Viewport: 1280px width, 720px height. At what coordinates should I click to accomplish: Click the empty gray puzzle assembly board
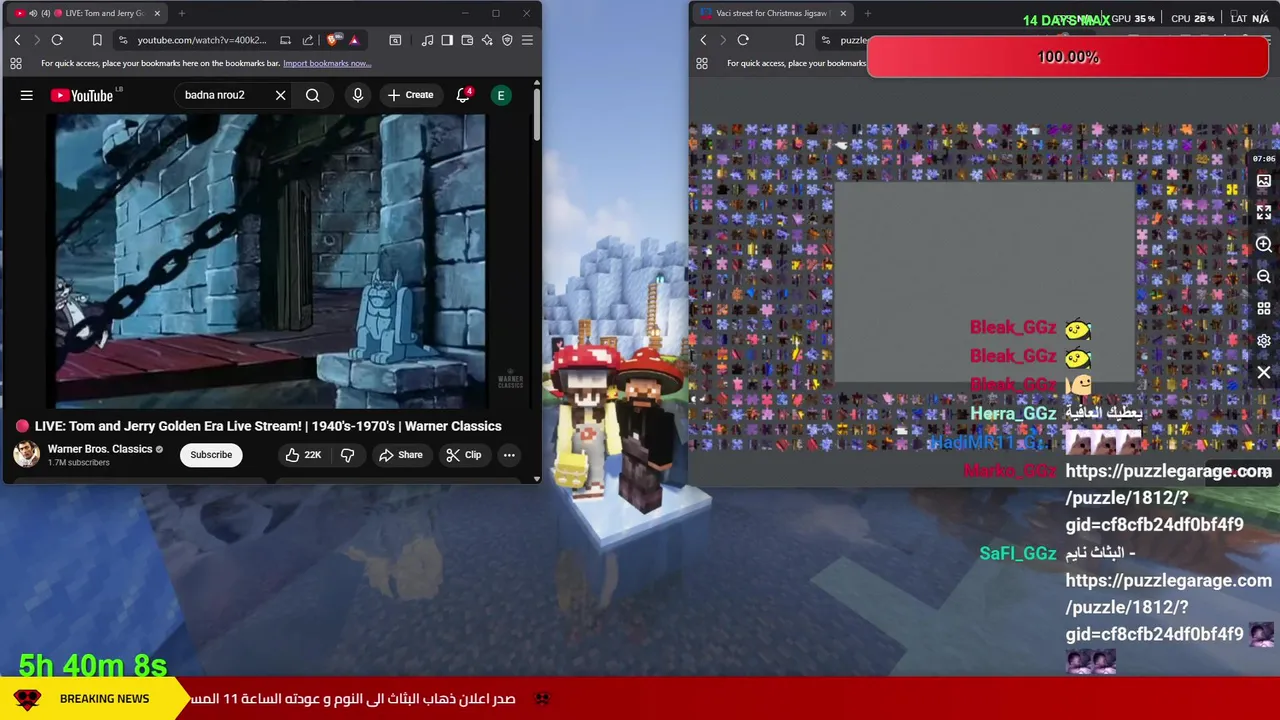[985, 282]
